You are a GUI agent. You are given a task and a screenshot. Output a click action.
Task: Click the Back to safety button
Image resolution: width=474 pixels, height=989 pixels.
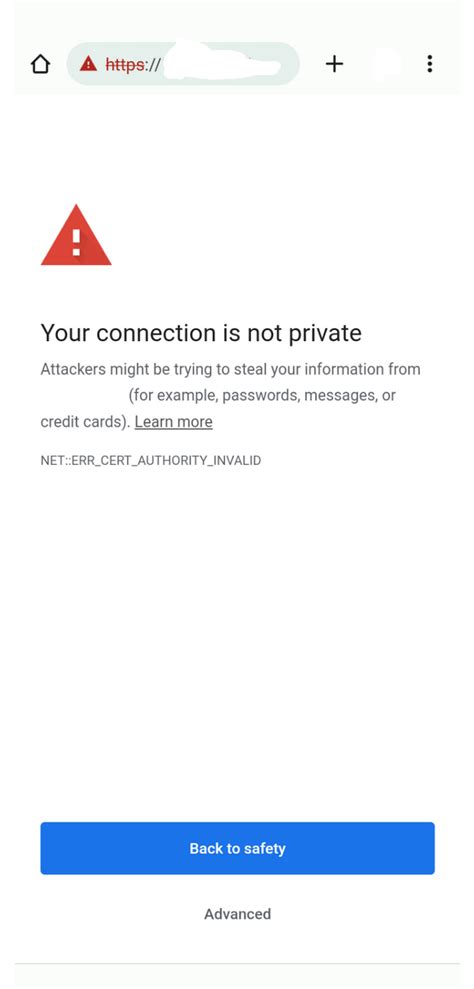pyautogui.click(x=237, y=848)
